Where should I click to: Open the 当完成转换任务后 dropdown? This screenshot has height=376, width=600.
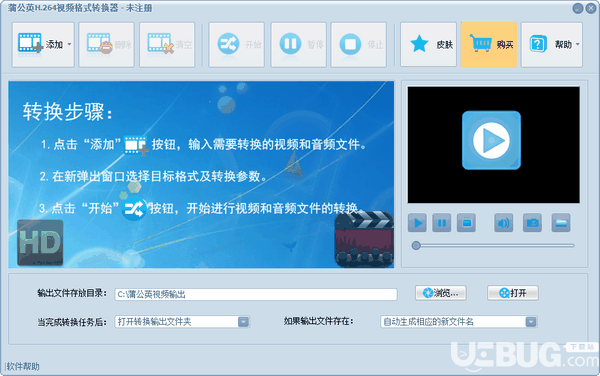[182, 322]
